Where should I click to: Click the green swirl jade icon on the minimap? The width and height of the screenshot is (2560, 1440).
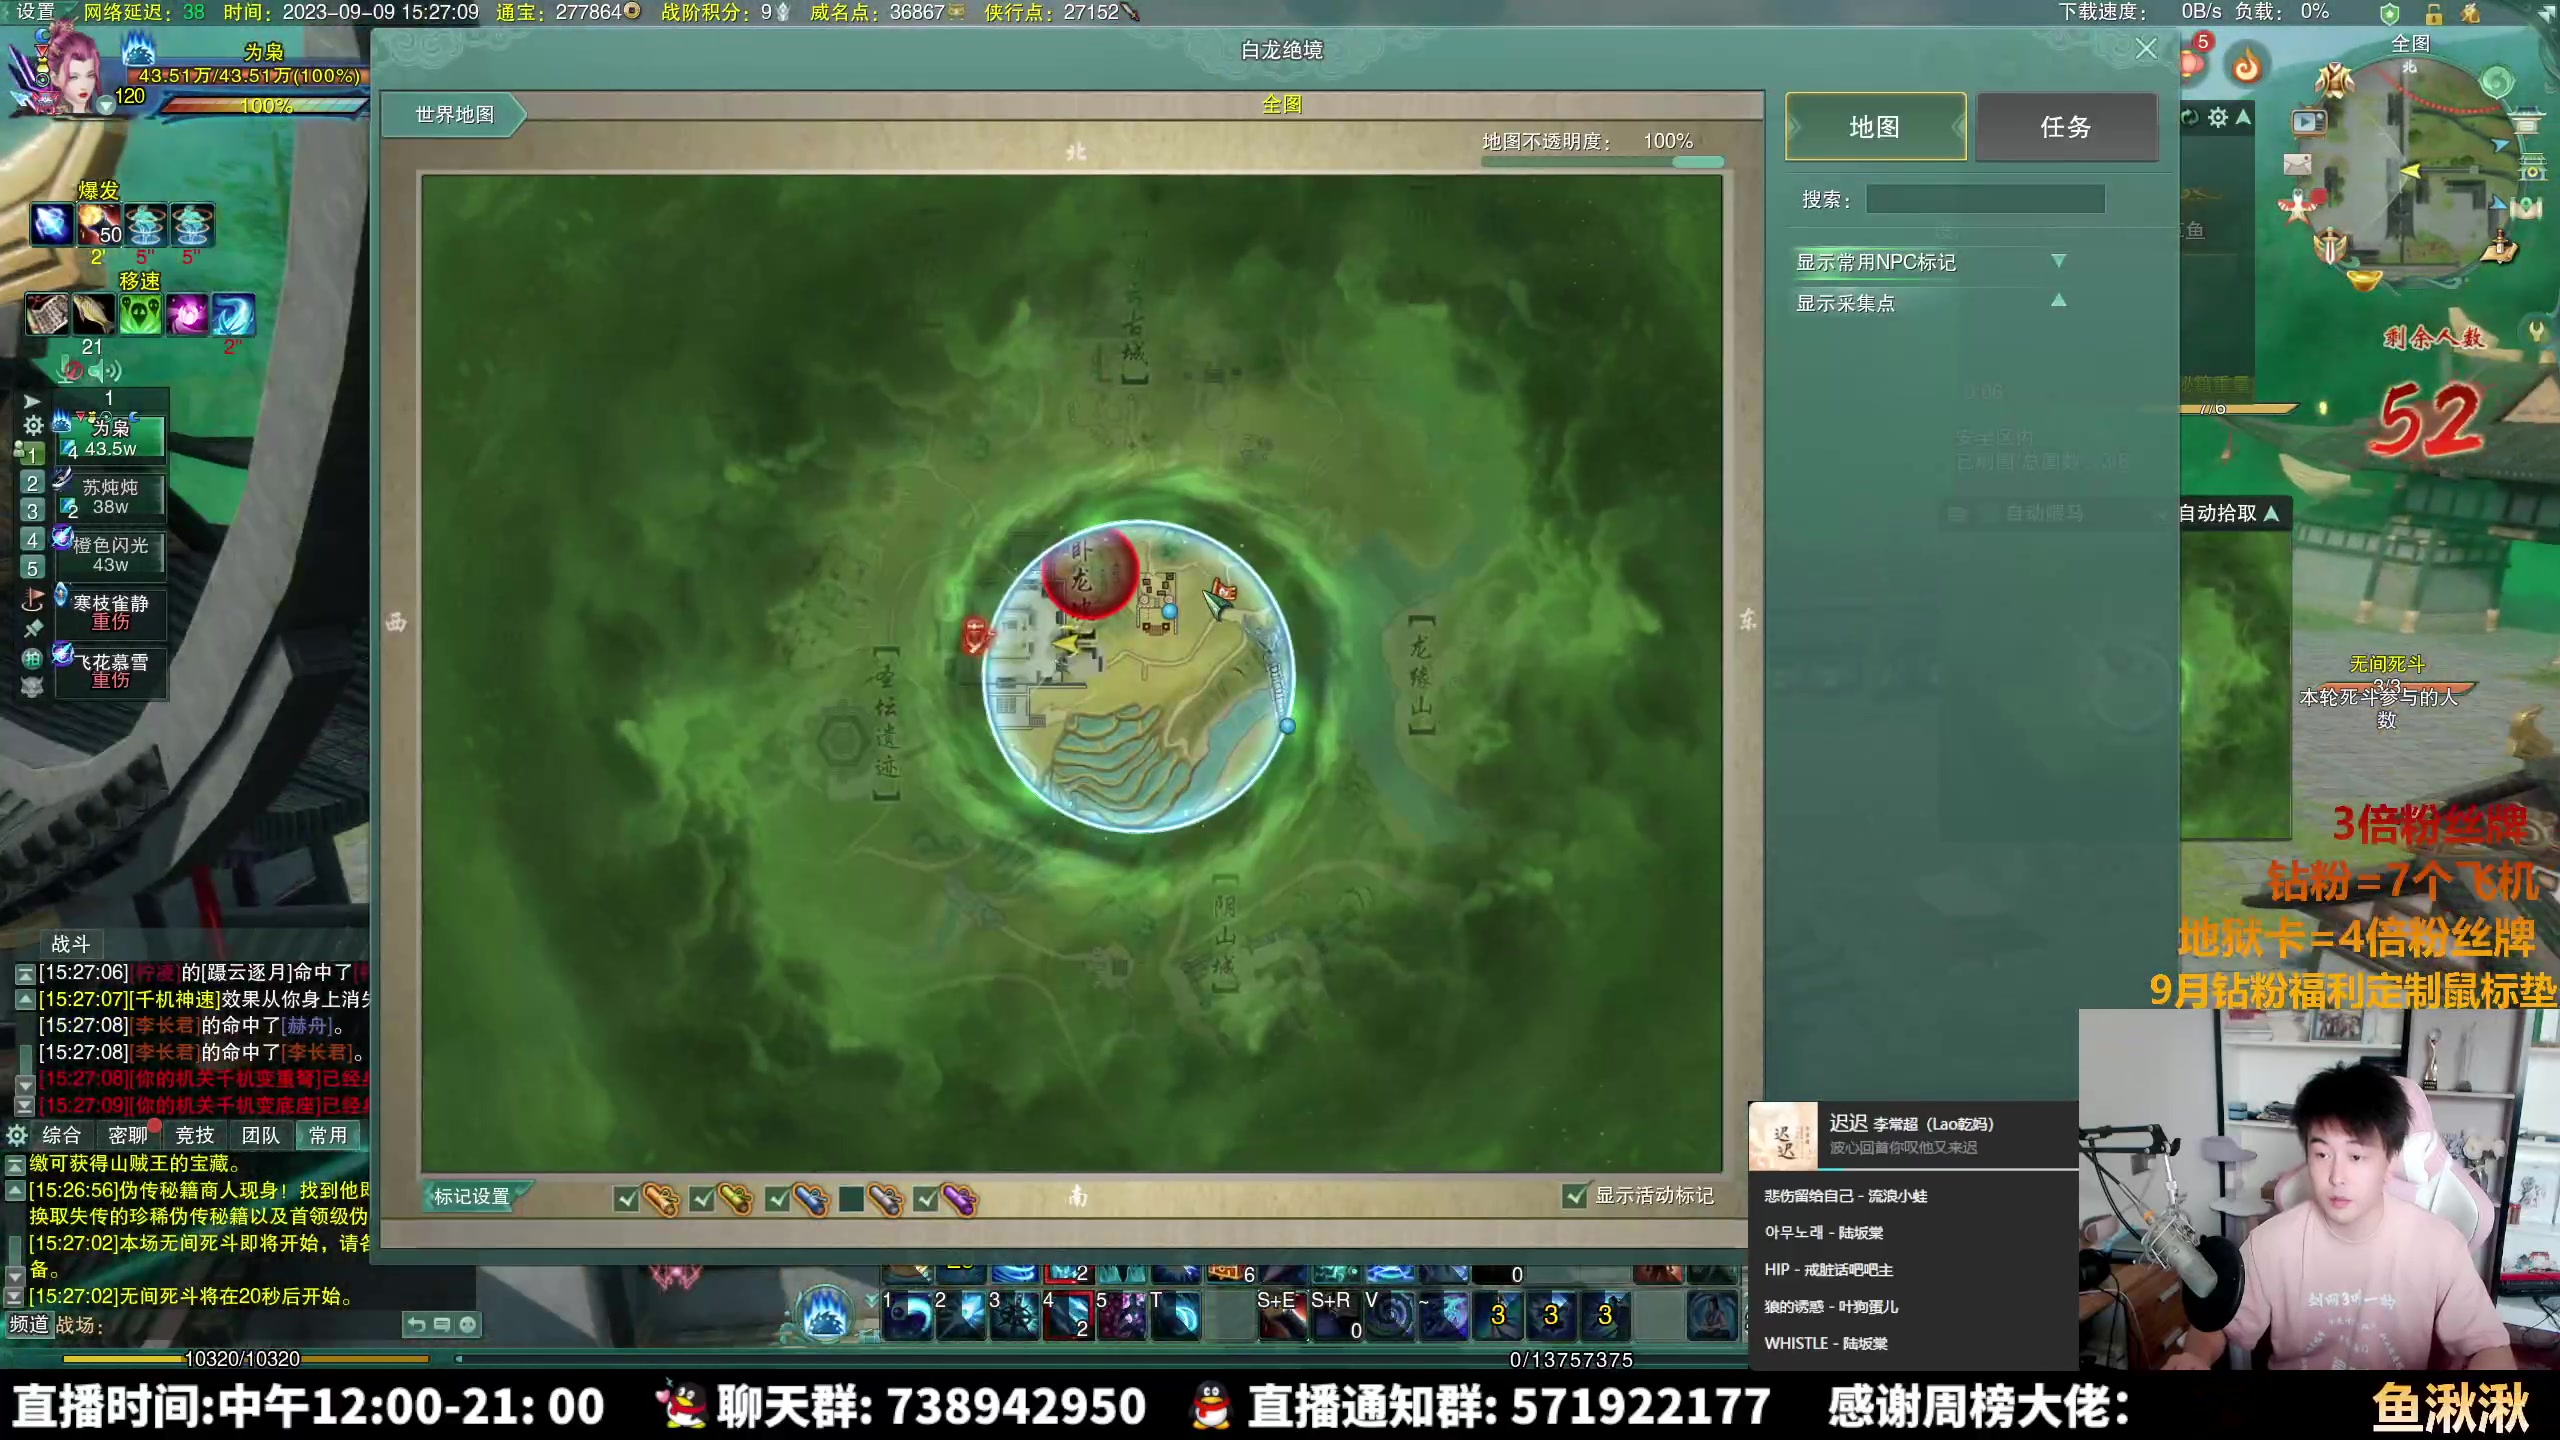coord(2497,81)
